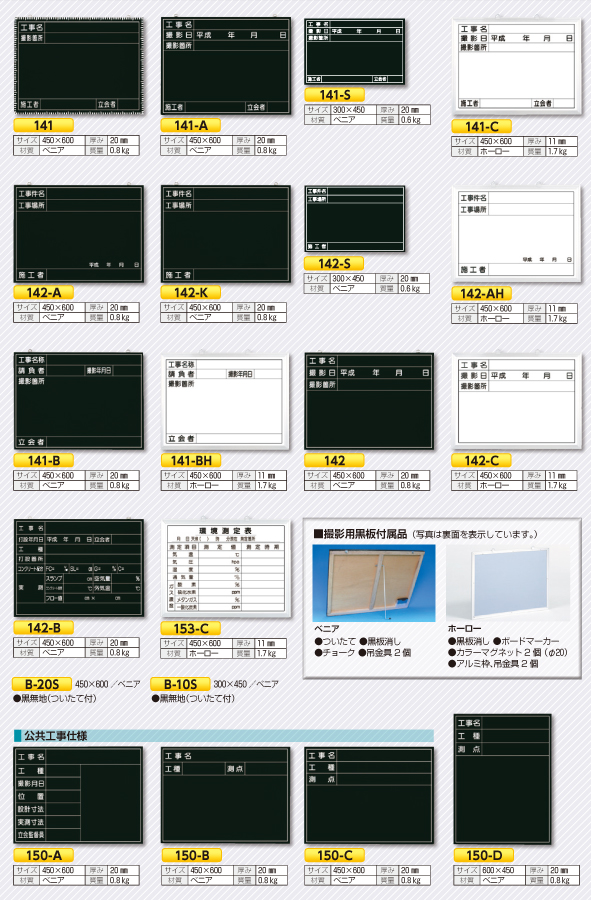
Task: Click the 0.6kg weight cell under 142-S
Action: 413,289
